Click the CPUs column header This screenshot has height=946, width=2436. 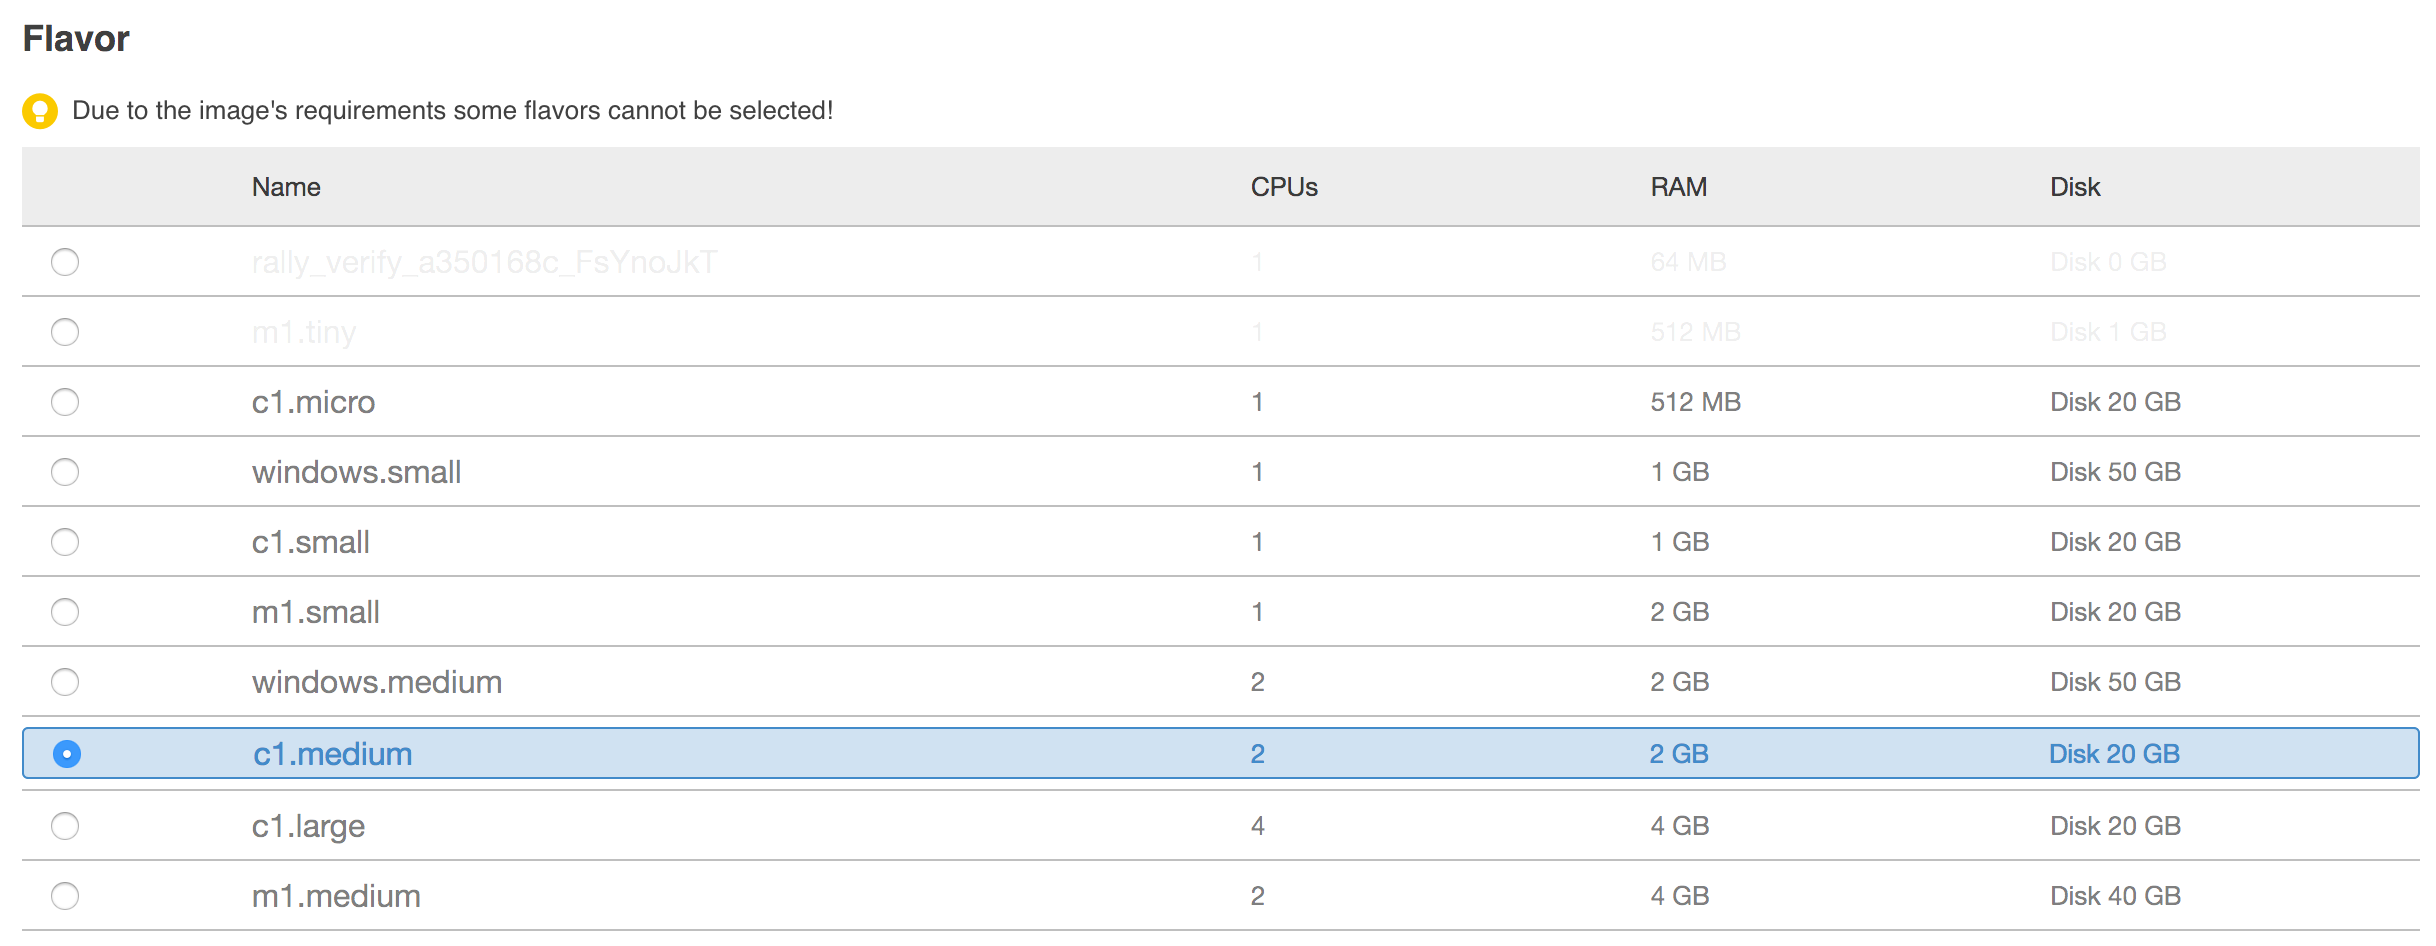(1284, 187)
